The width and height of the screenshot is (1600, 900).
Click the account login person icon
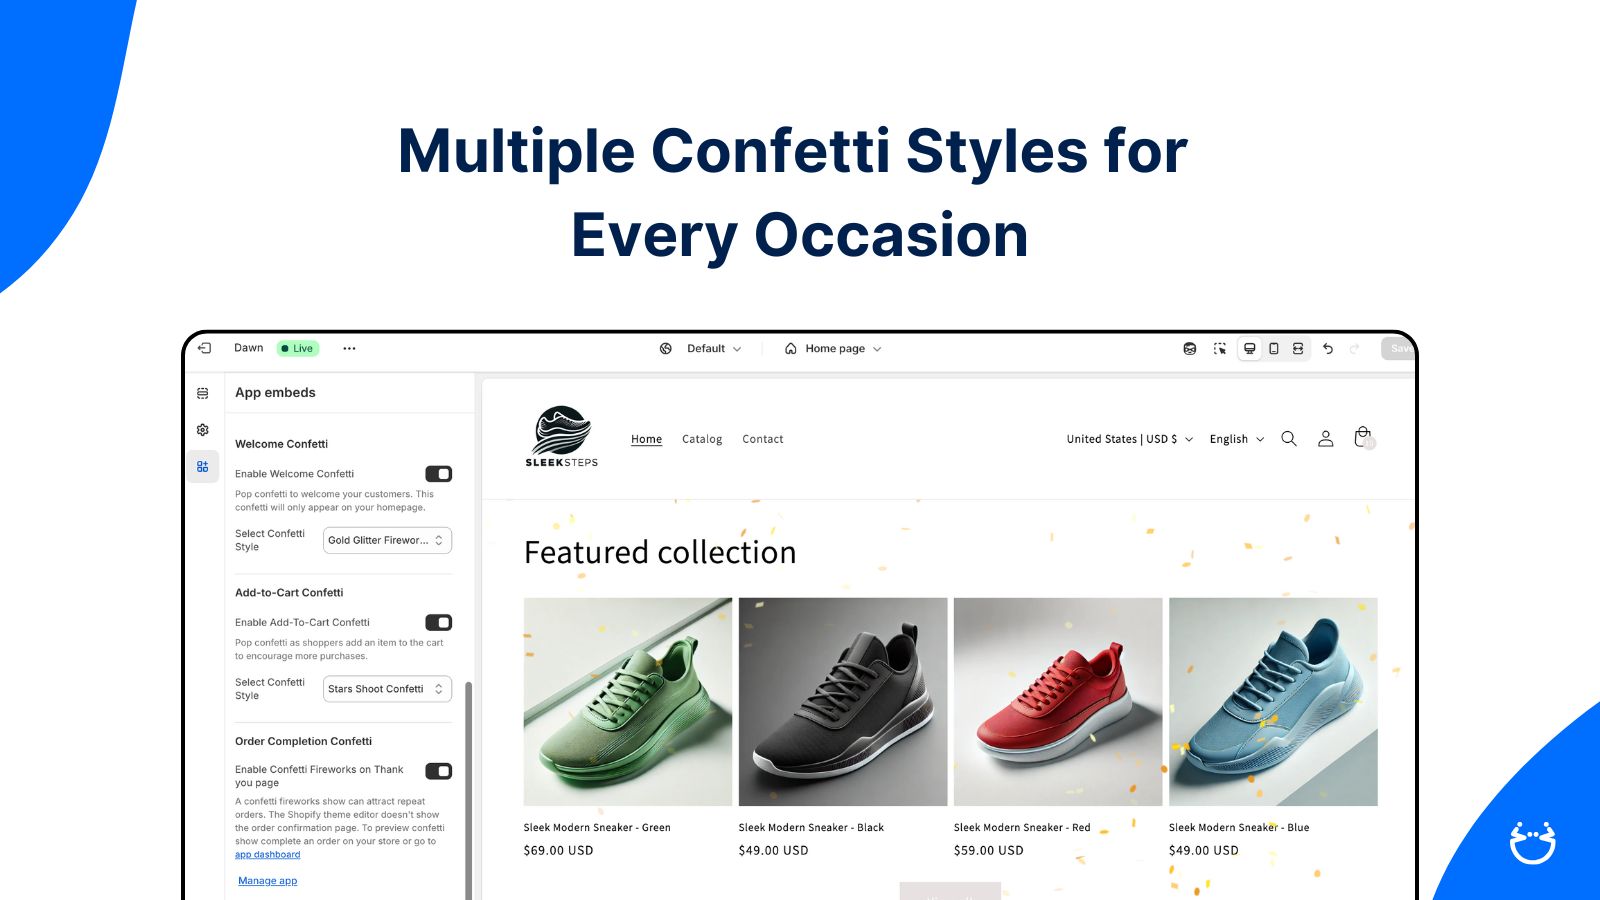click(x=1325, y=439)
